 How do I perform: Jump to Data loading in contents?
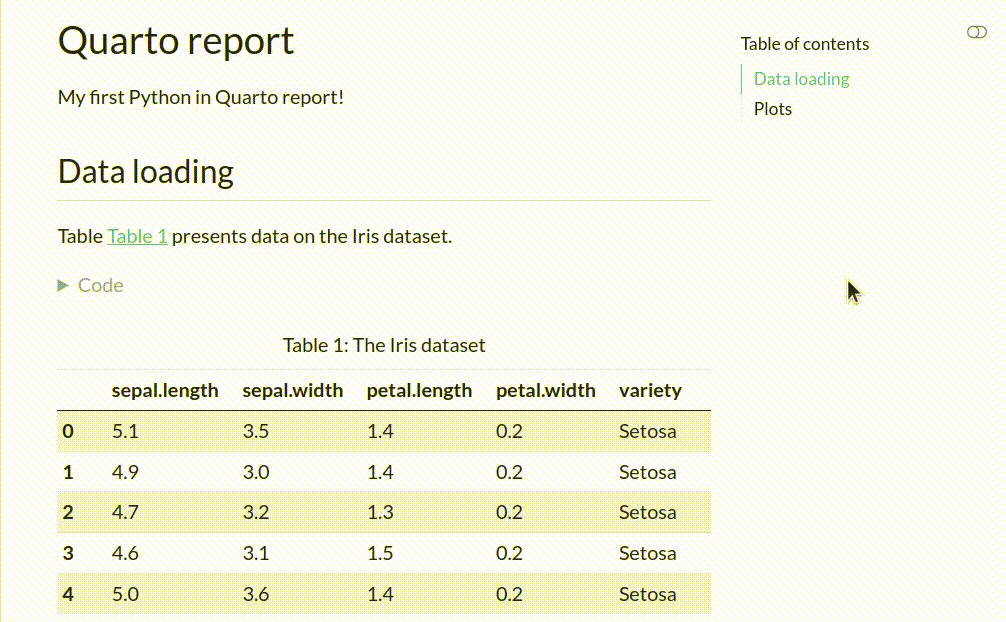click(x=801, y=79)
